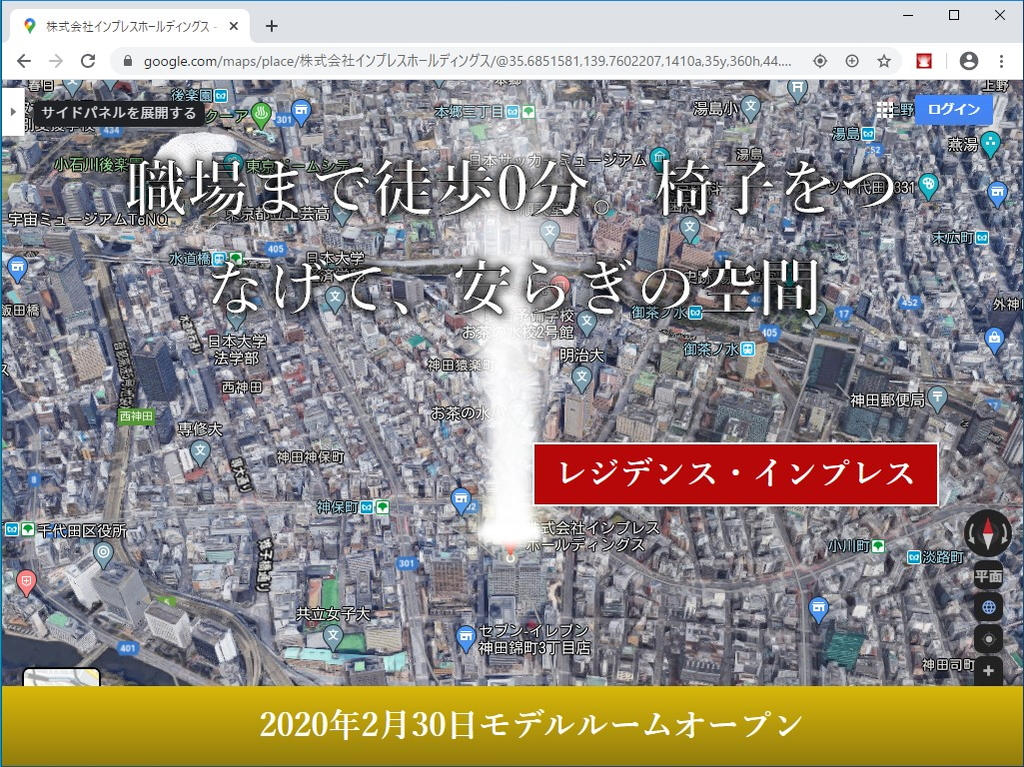Bookmark this page with the star icon

[886, 60]
